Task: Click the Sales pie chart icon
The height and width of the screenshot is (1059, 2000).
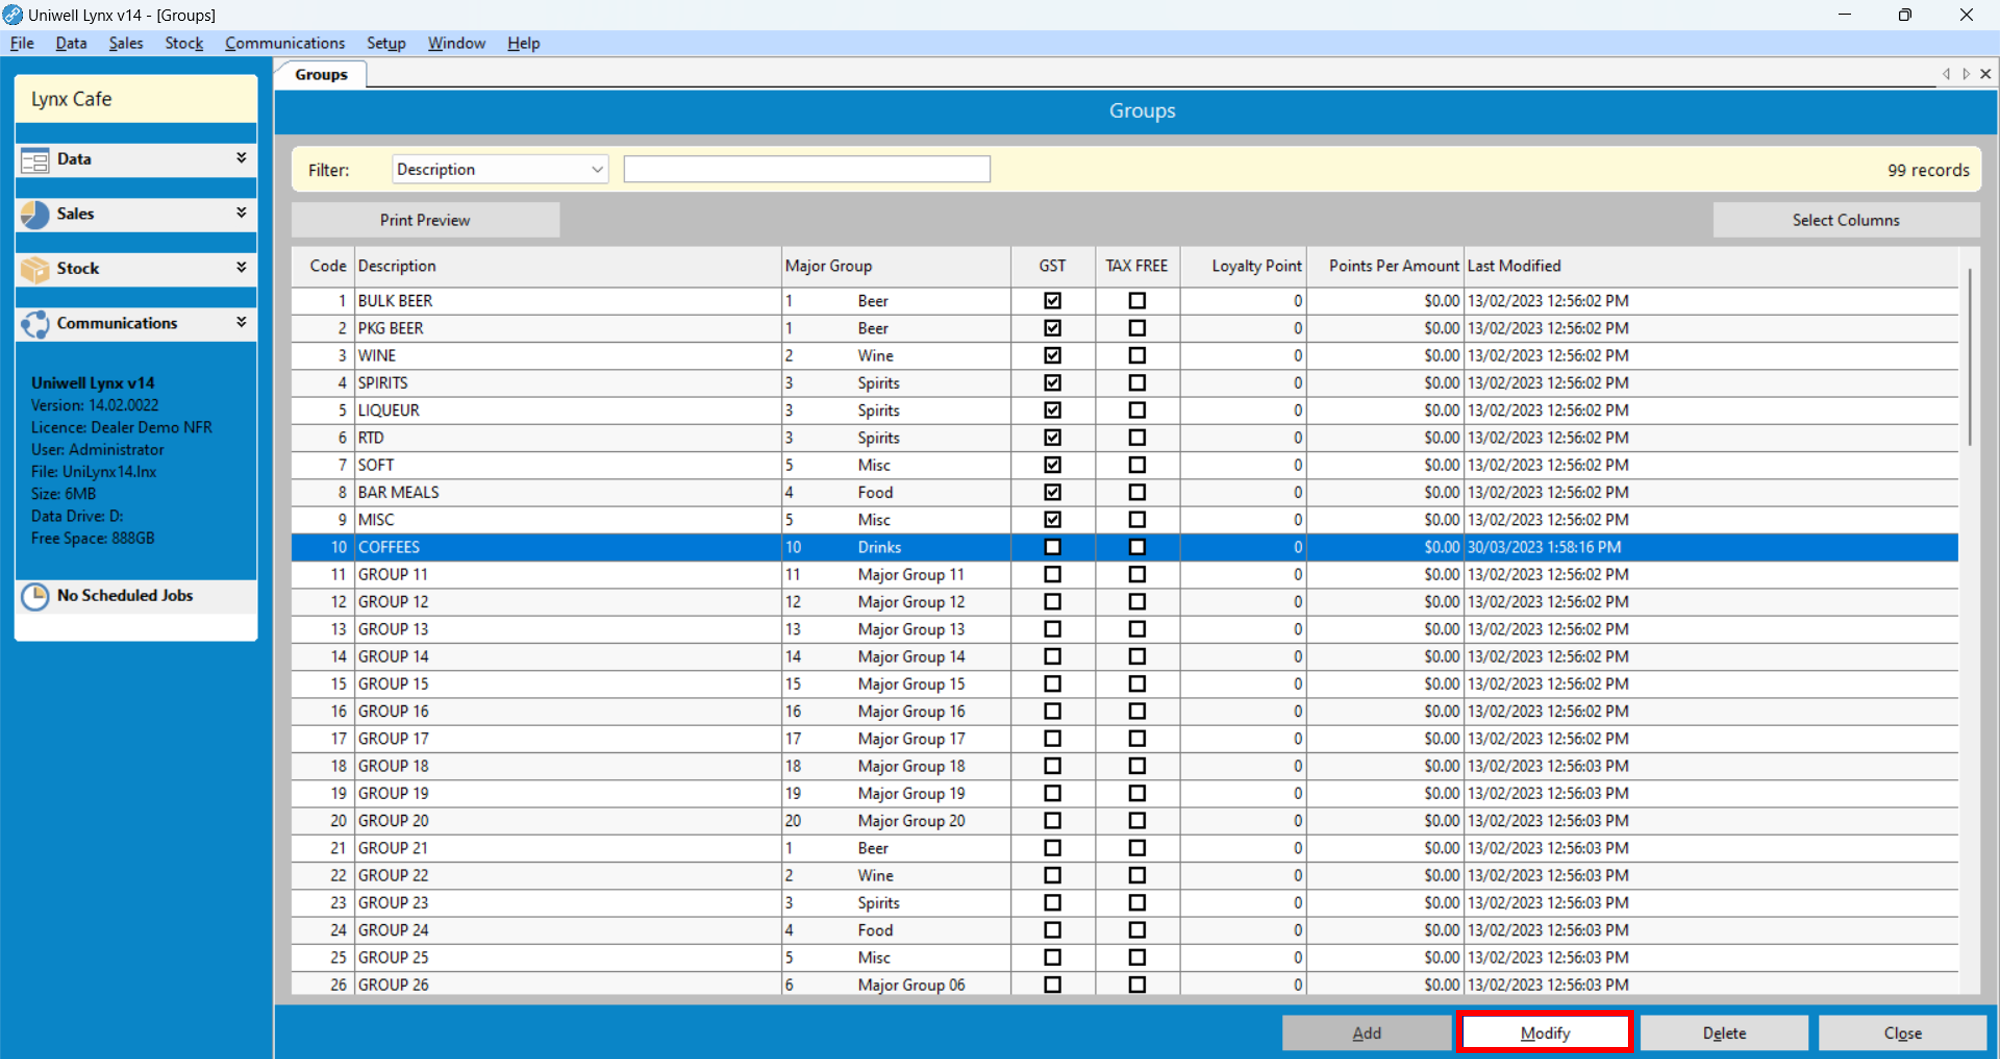Action: [35, 214]
